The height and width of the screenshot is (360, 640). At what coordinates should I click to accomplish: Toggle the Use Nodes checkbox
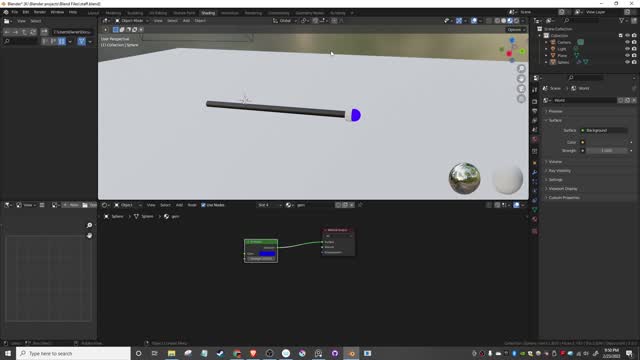point(203,205)
